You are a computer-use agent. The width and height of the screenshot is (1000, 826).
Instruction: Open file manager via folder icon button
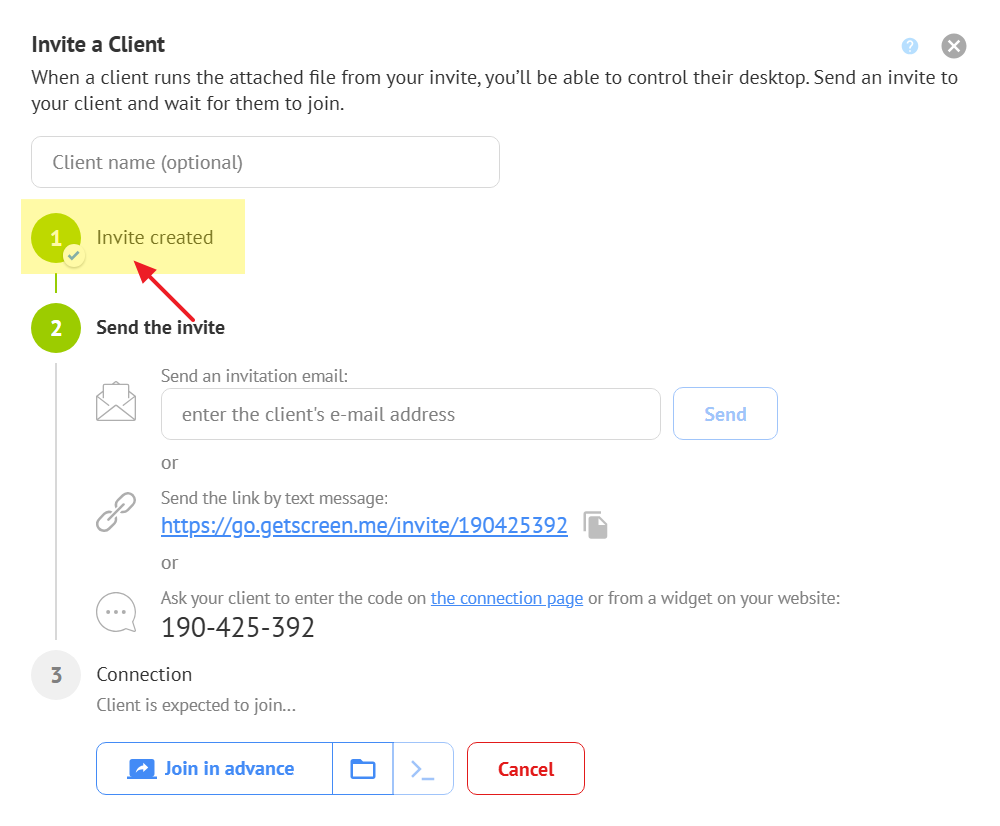pyautogui.click(x=363, y=769)
